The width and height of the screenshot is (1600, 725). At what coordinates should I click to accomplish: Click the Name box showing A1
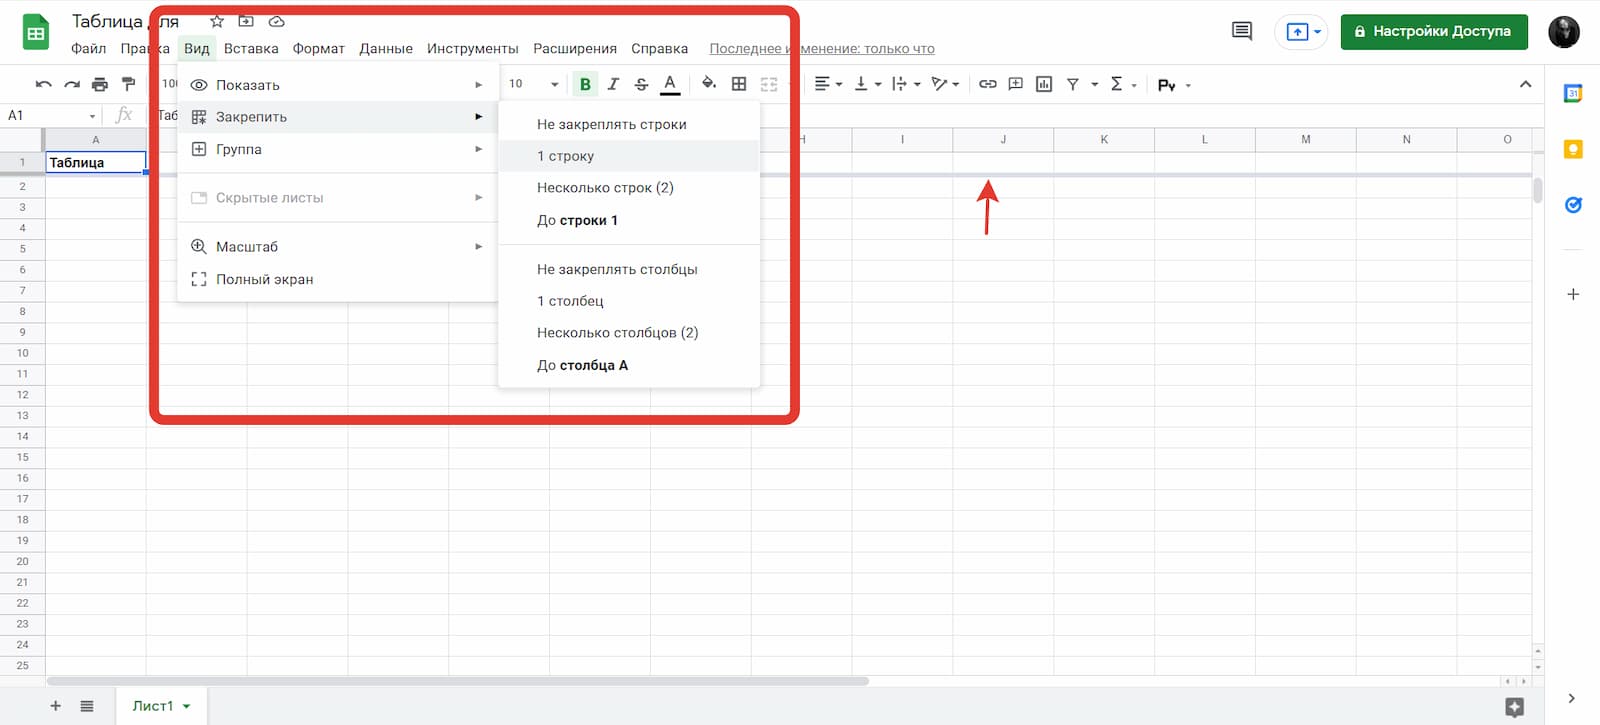click(x=50, y=116)
